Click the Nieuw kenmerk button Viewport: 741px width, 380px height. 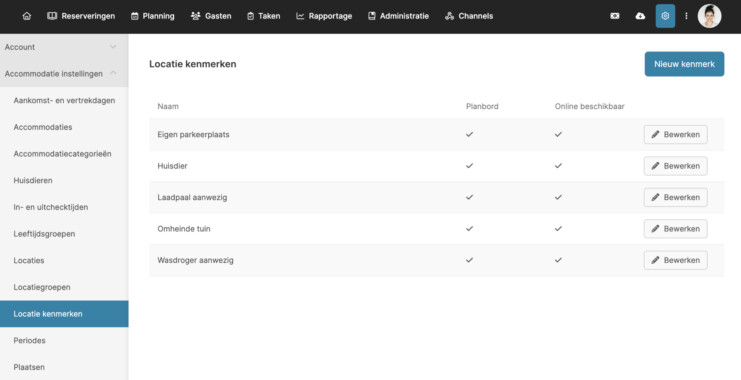[x=684, y=64]
